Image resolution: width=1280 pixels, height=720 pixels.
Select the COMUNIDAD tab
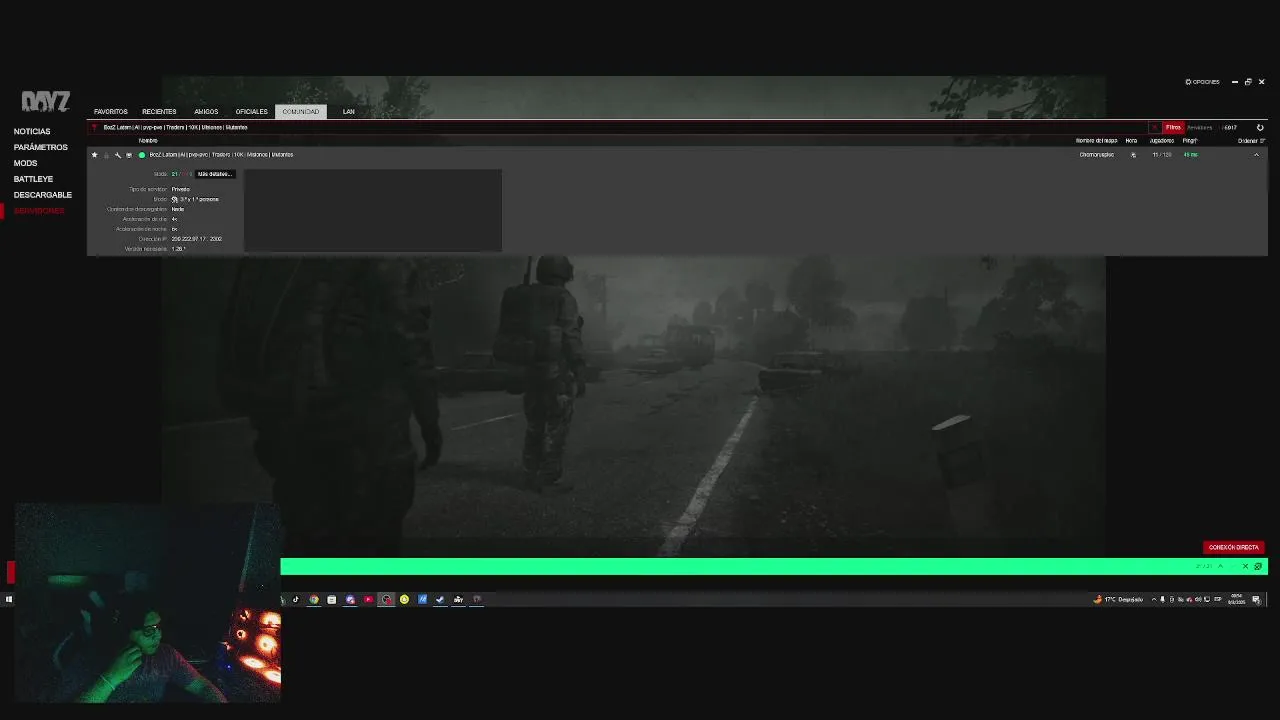coord(300,112)
